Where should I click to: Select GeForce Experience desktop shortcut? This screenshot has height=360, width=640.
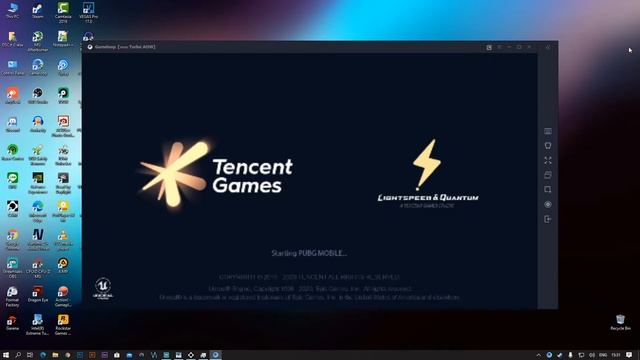(38, 182)
